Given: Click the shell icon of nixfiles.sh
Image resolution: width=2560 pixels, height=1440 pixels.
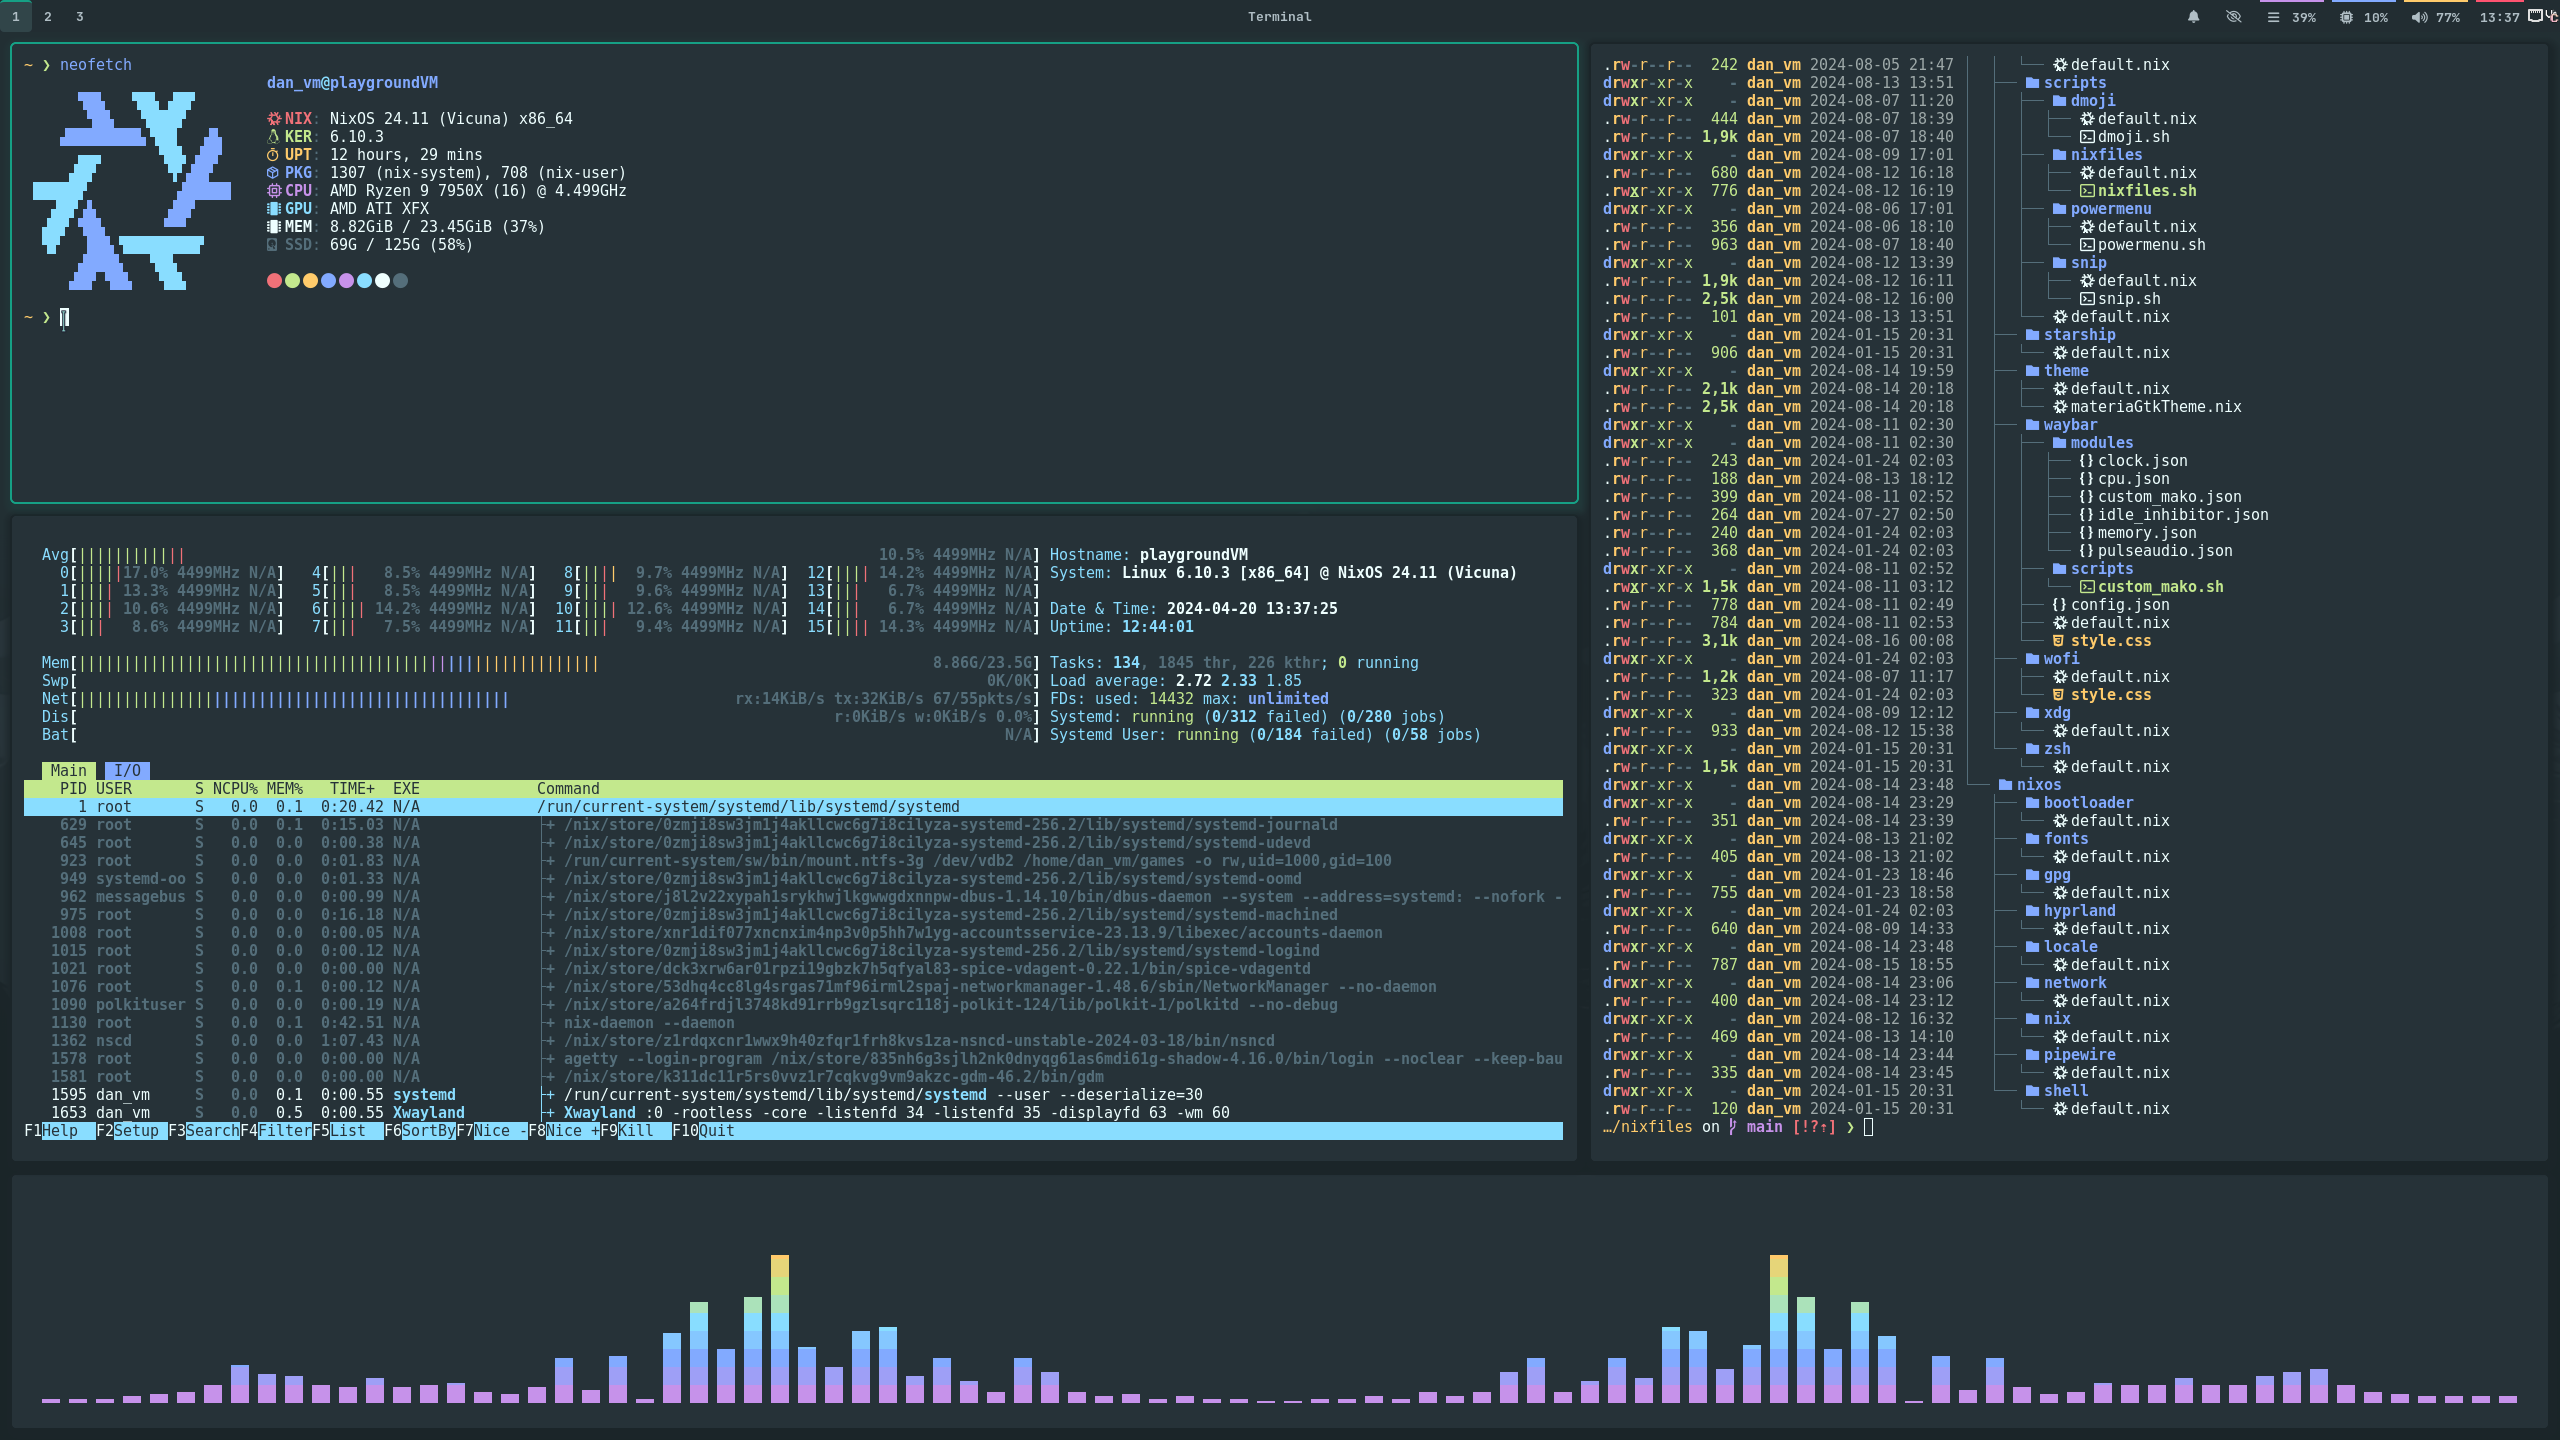Looking at the screenshot, I should coord(2087,190).
